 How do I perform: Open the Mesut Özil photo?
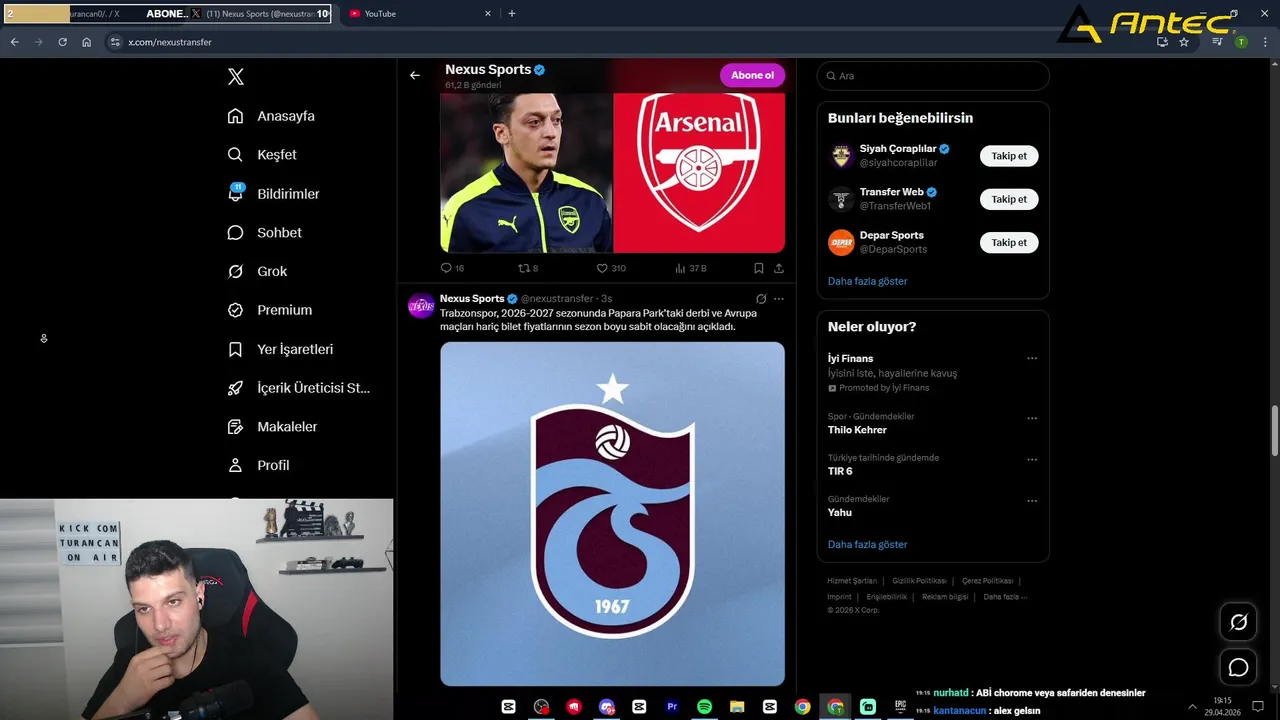pos(526,172)
